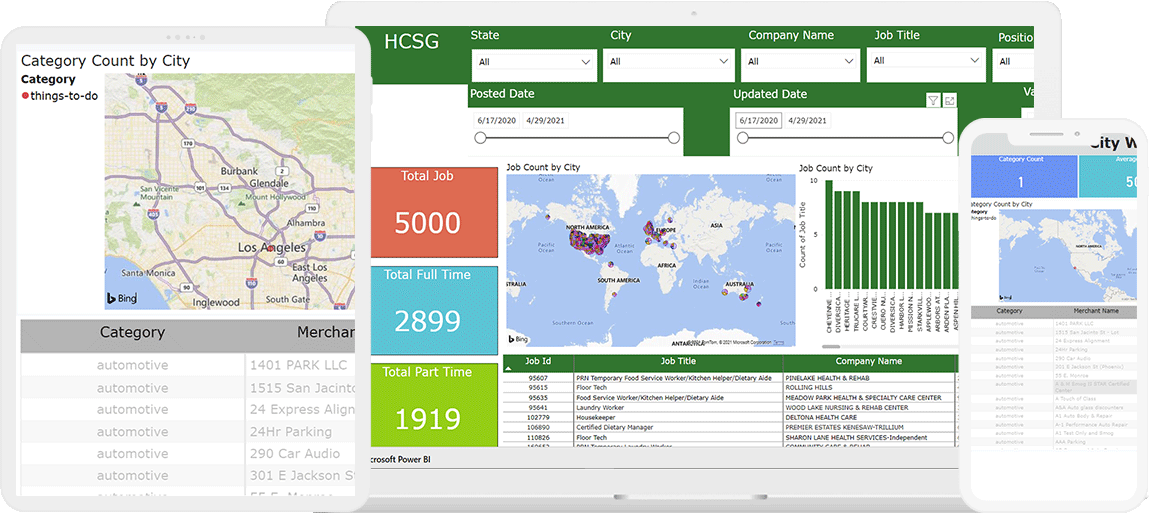Screen dimensions: 1150x515
Task: Click the 290 Car Audio row on tablet
Action: click(188, 453)
